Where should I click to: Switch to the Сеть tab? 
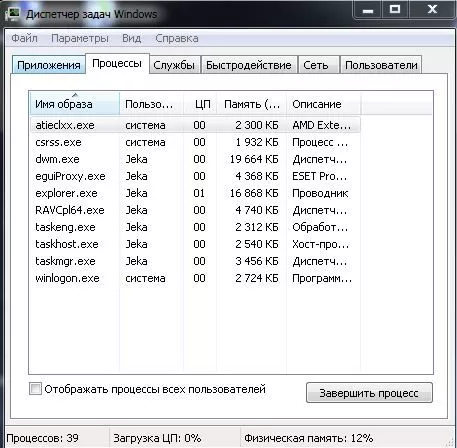pyautogui.click(x=316, y=65)
